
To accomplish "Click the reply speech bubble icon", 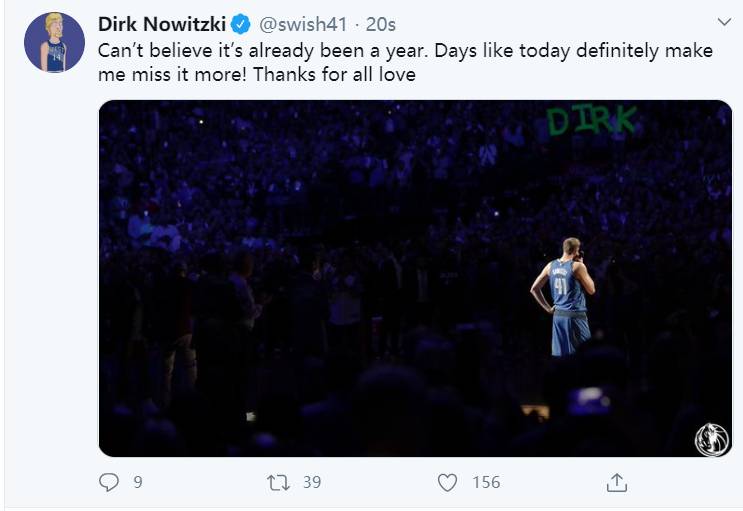I will 109,482.
